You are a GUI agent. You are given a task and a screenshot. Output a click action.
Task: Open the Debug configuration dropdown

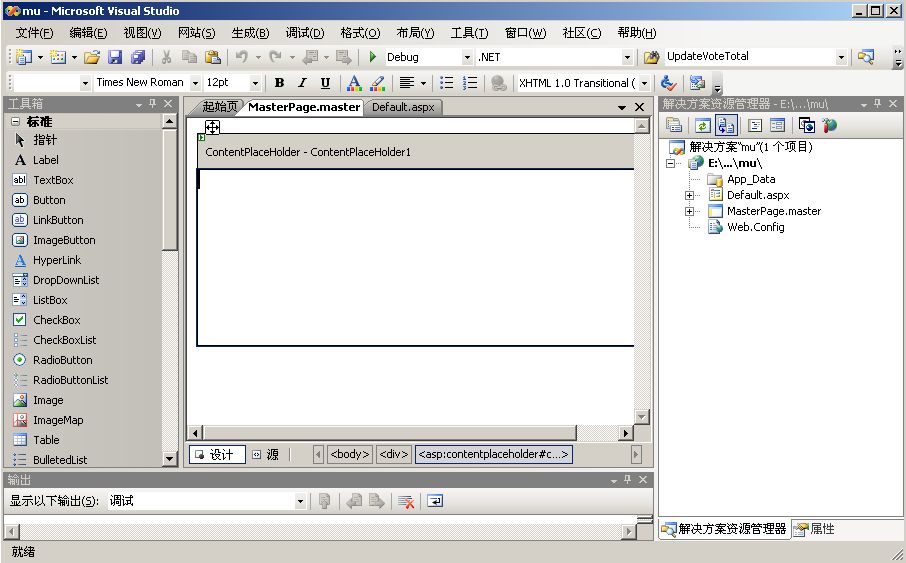point(467,57)
